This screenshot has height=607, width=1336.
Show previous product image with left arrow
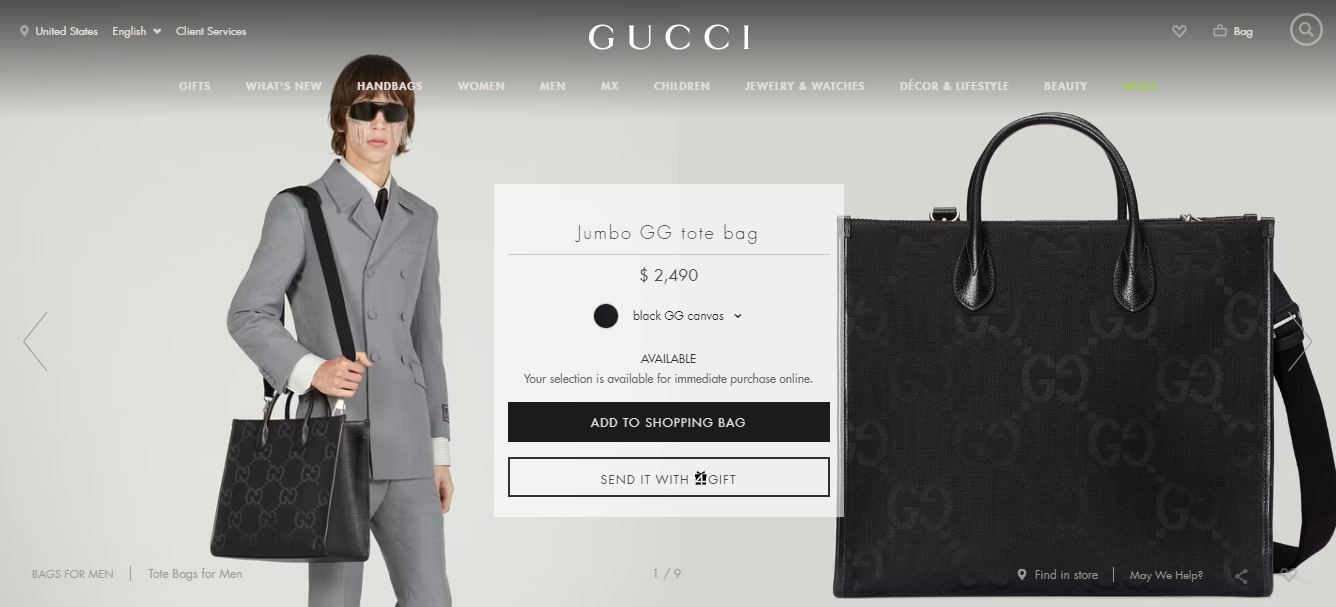point(35,341)
